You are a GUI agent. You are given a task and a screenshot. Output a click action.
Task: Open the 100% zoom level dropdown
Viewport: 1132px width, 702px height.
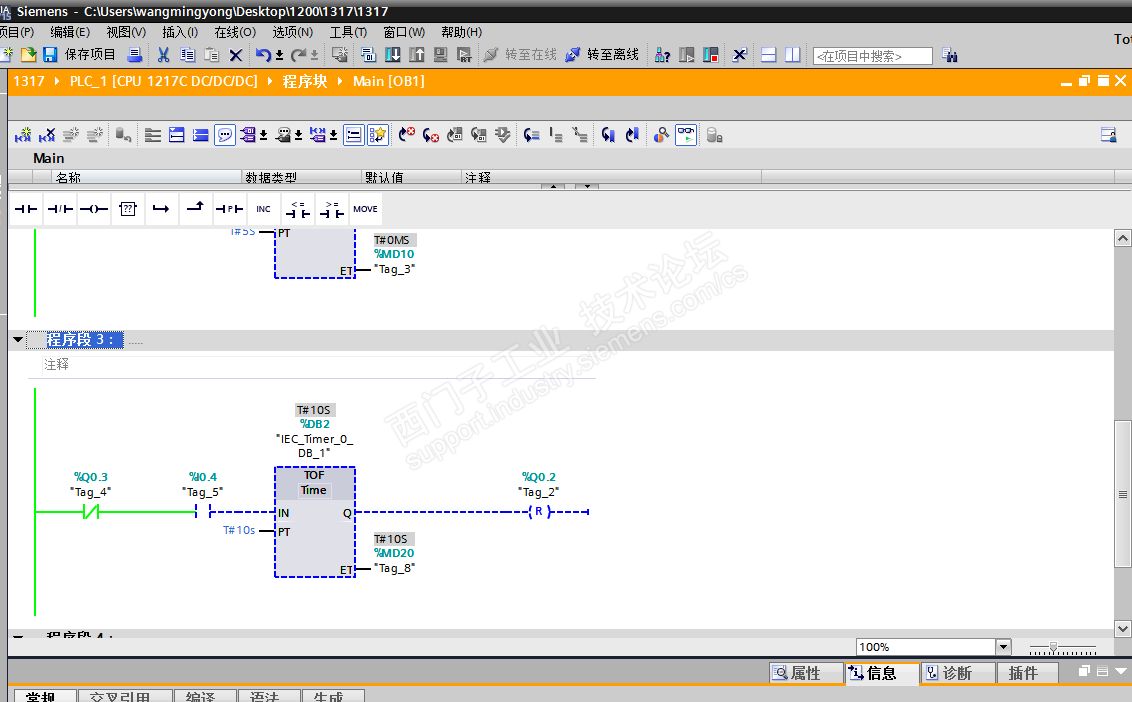click(1003, 647)
